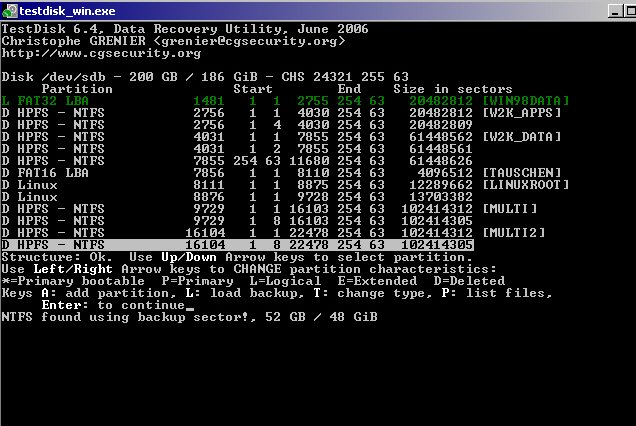The height and width of the screenshot is (426, 636).
Task: Click the grenier@cgsecurity.org email address
Action: 249,41
